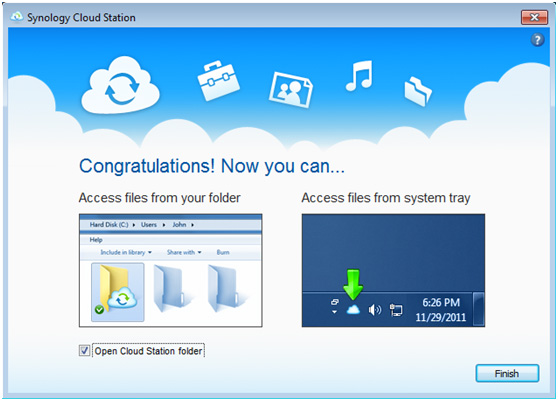Click Help menu in folder preview
This screenshot has height=401, width=558.
(x=96, y=240)
